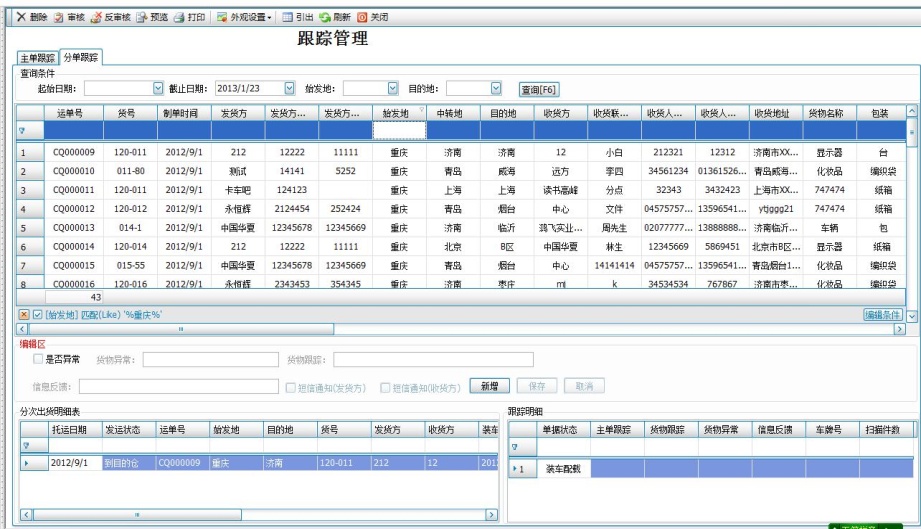Expand the 目的地 combo box
921x529 pixels.
coord(496,88)
